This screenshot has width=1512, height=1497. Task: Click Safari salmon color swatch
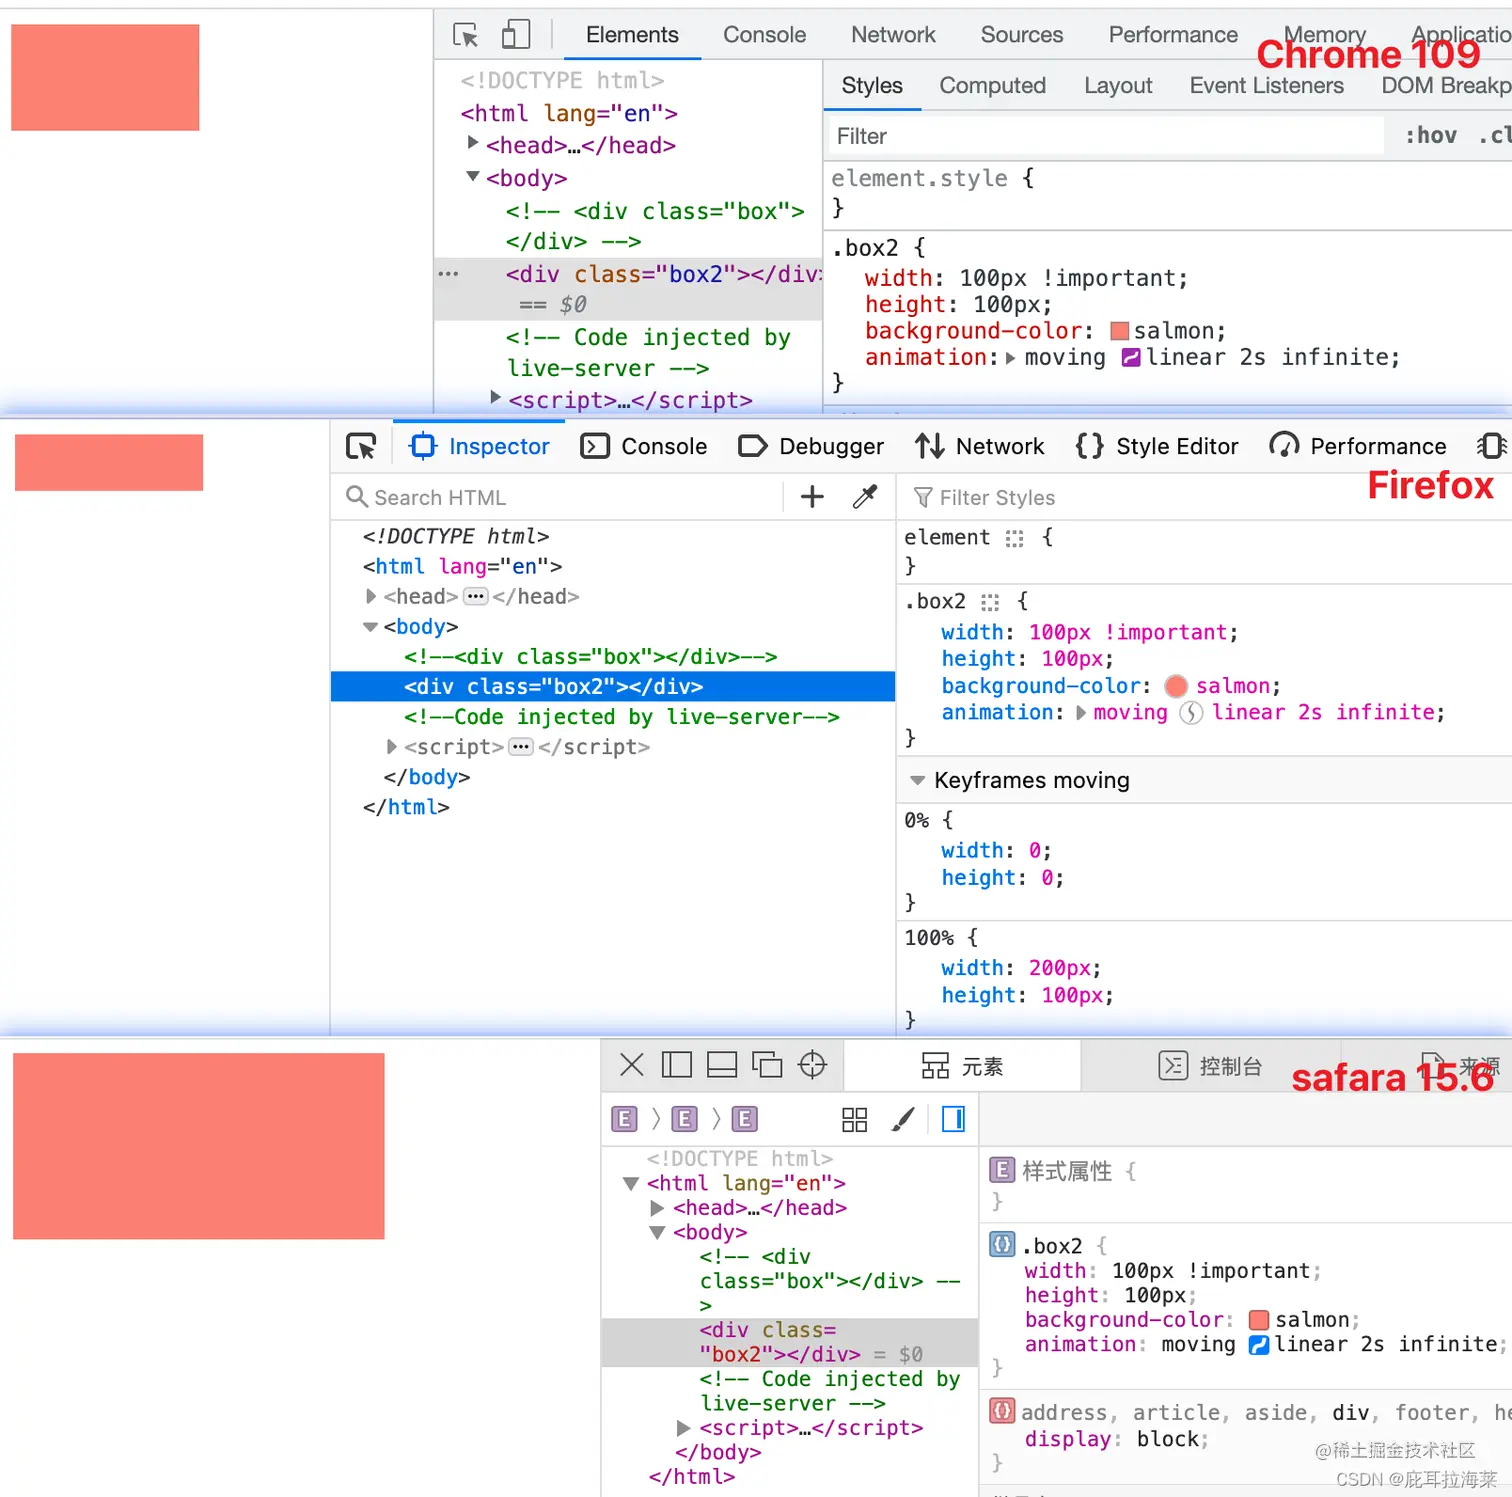point(1259,1320)
